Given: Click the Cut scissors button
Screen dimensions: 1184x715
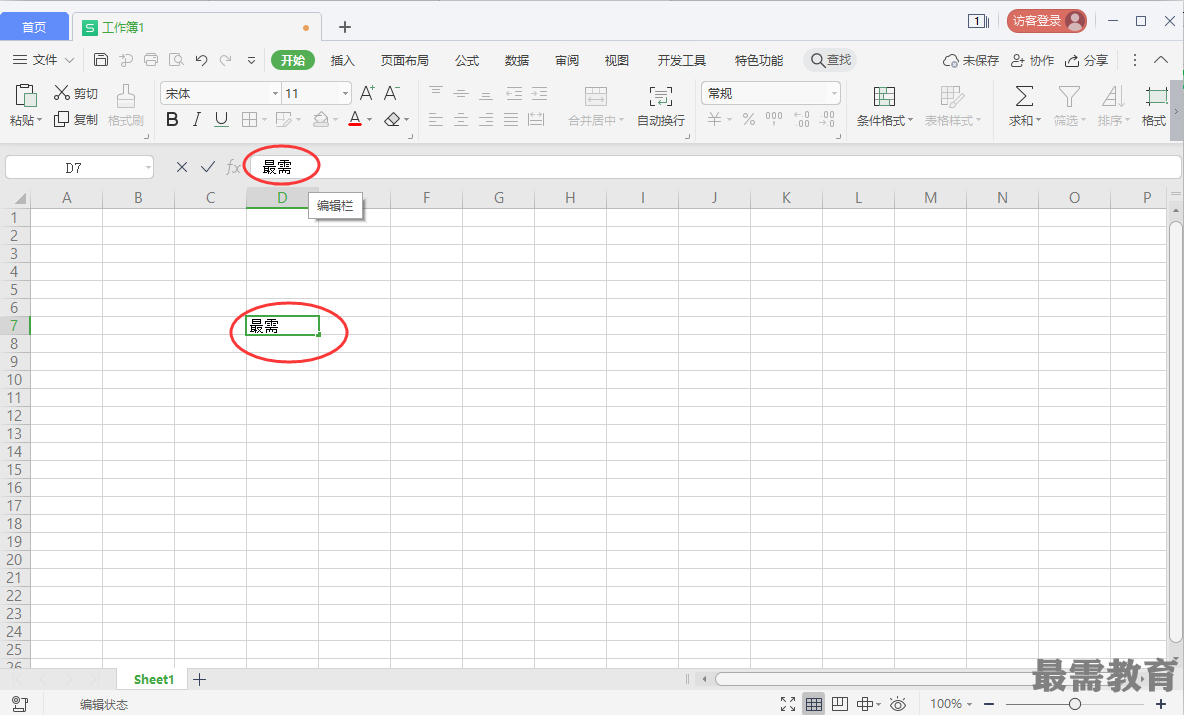Looking at the screenshot, I should coord(76,93).
